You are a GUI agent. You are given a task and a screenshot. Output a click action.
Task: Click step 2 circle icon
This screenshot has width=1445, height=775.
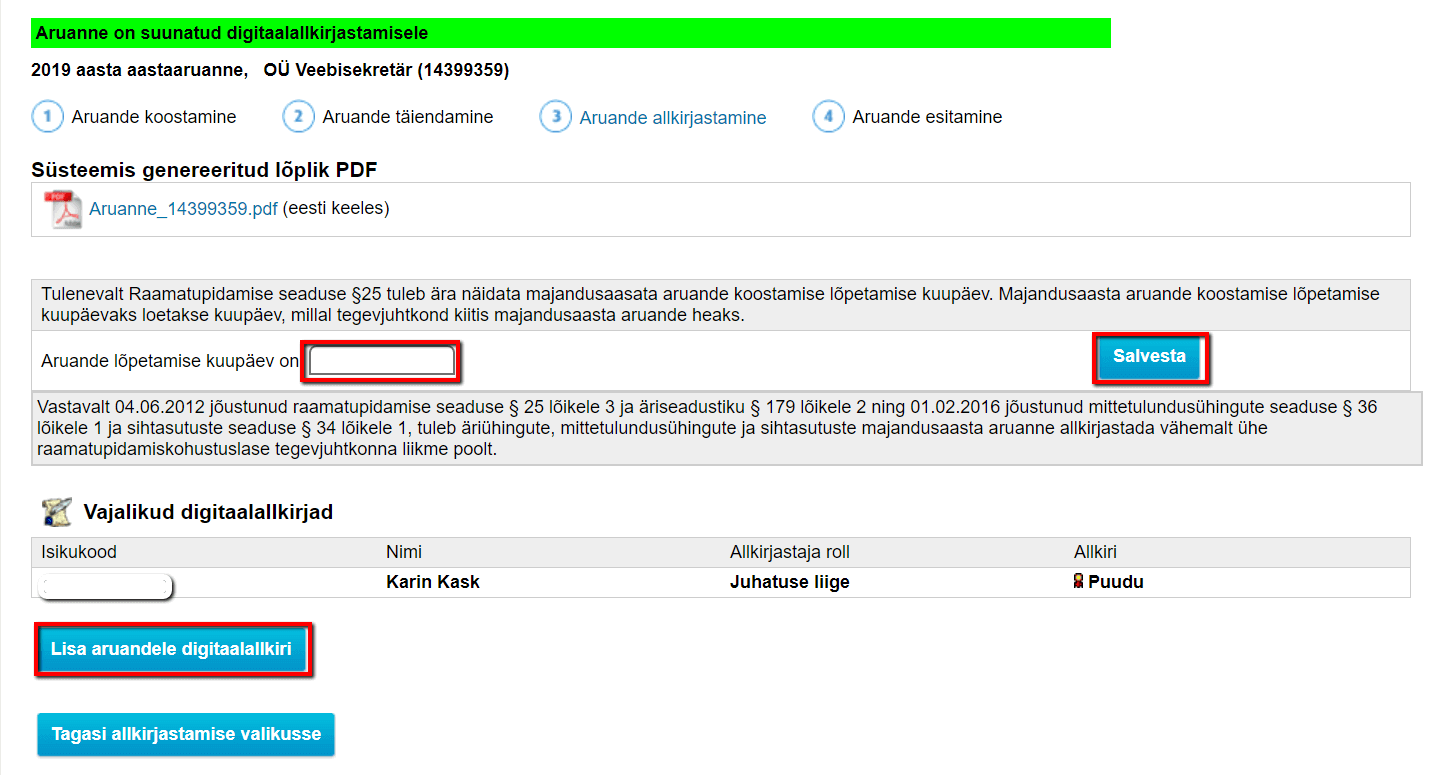(x=298, y=117)
